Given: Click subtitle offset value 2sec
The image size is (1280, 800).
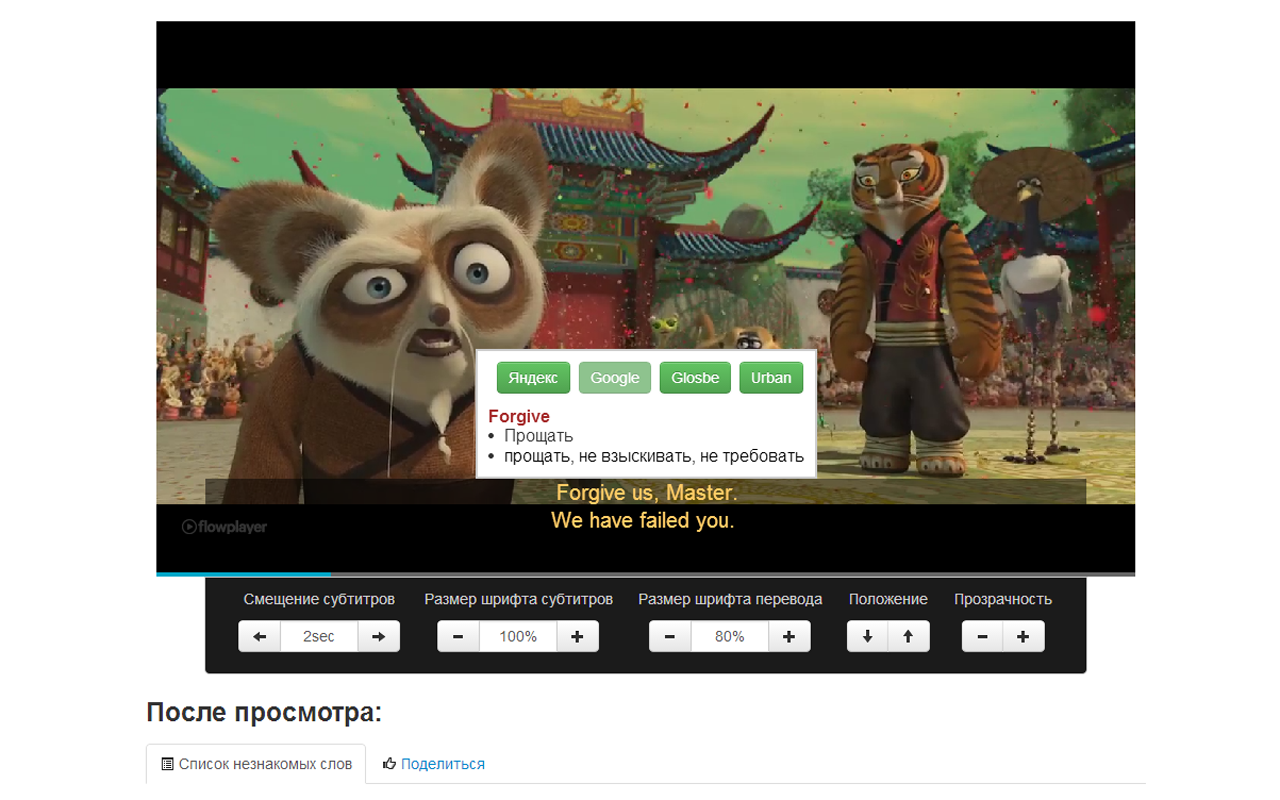Looking at the screenshot, I should coord(319,637).
